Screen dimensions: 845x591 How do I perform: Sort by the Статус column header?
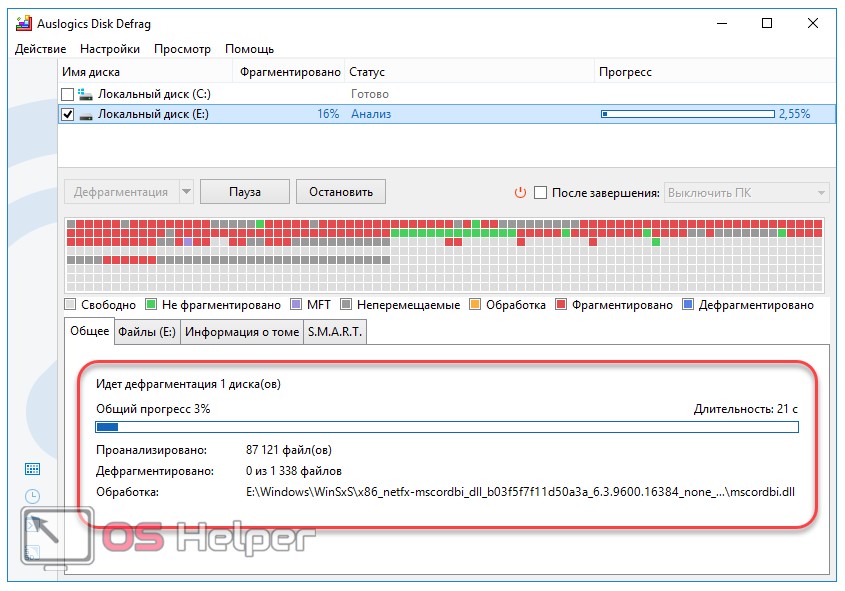click(x=469, y=72)
